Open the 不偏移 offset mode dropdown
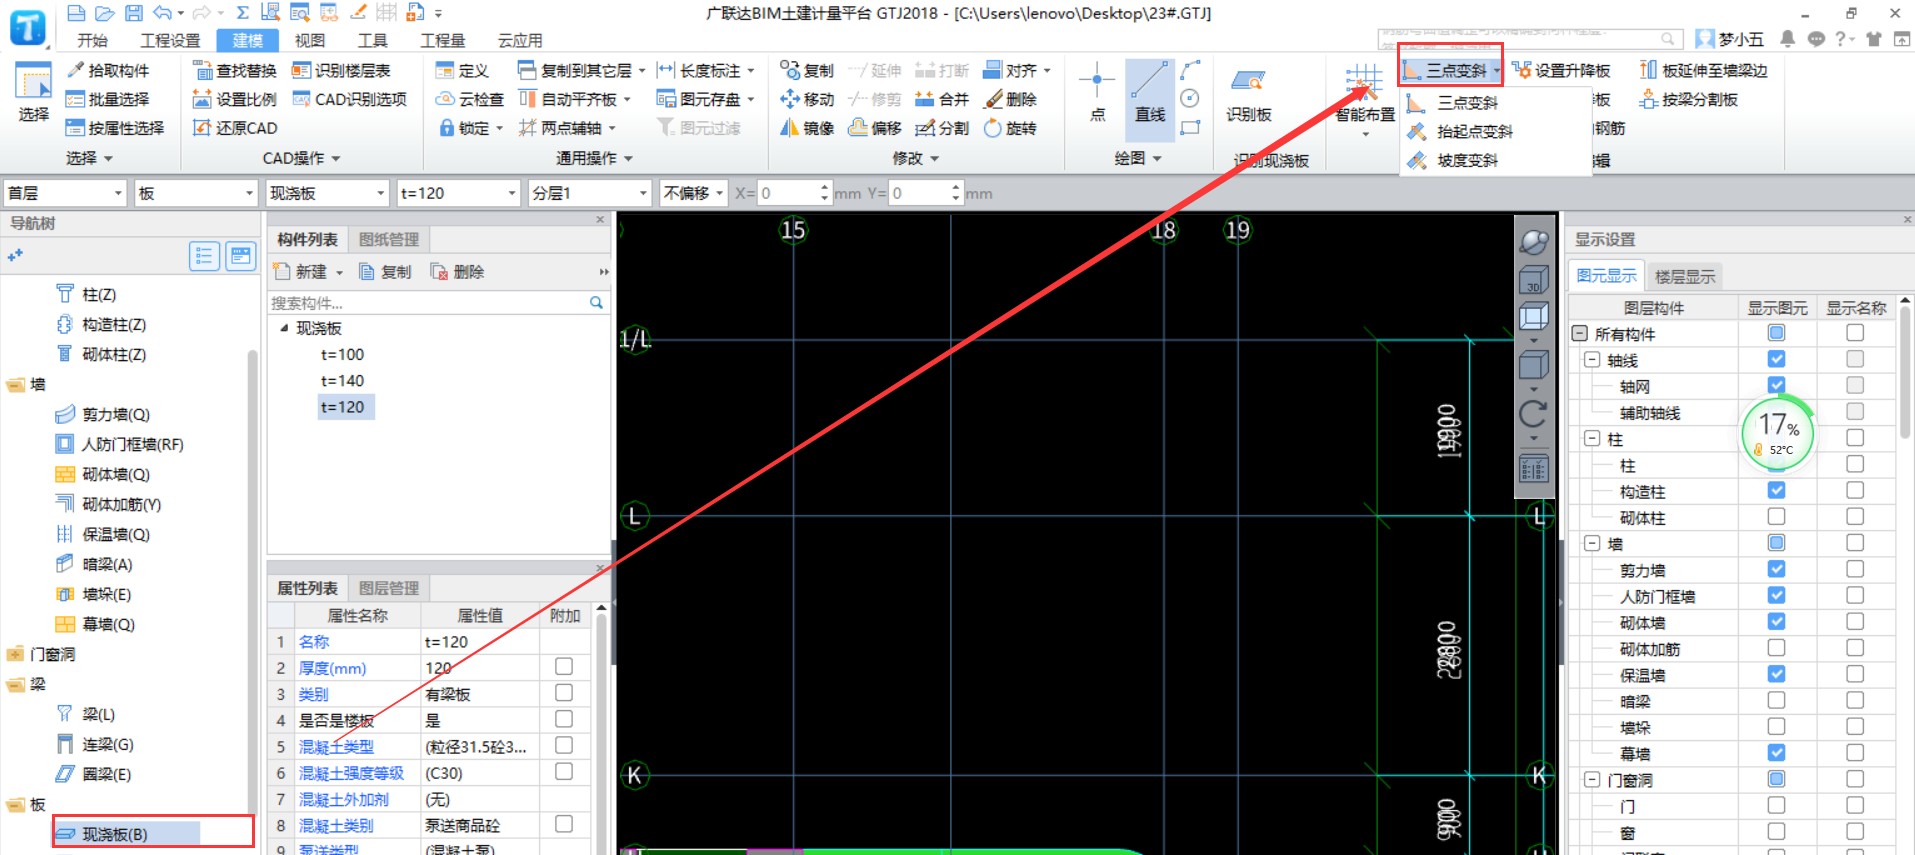Screen dimensions: 1915x855 coord(693,193)
